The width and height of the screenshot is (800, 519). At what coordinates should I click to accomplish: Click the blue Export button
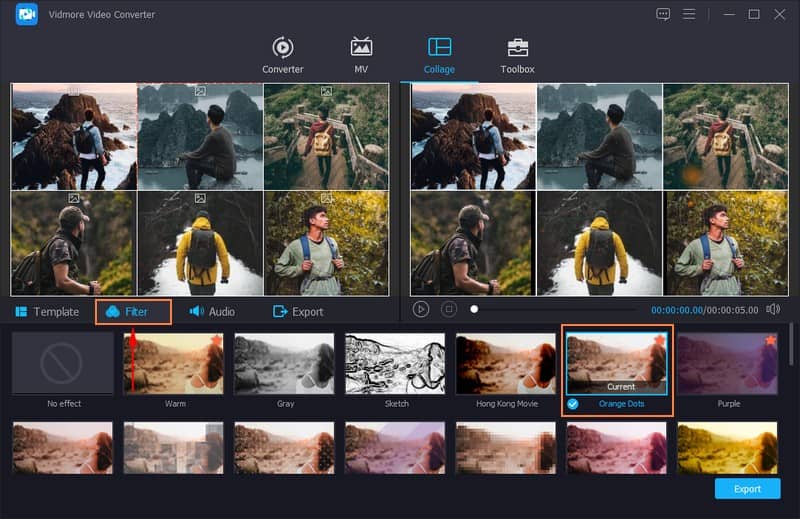pos(747,489)
